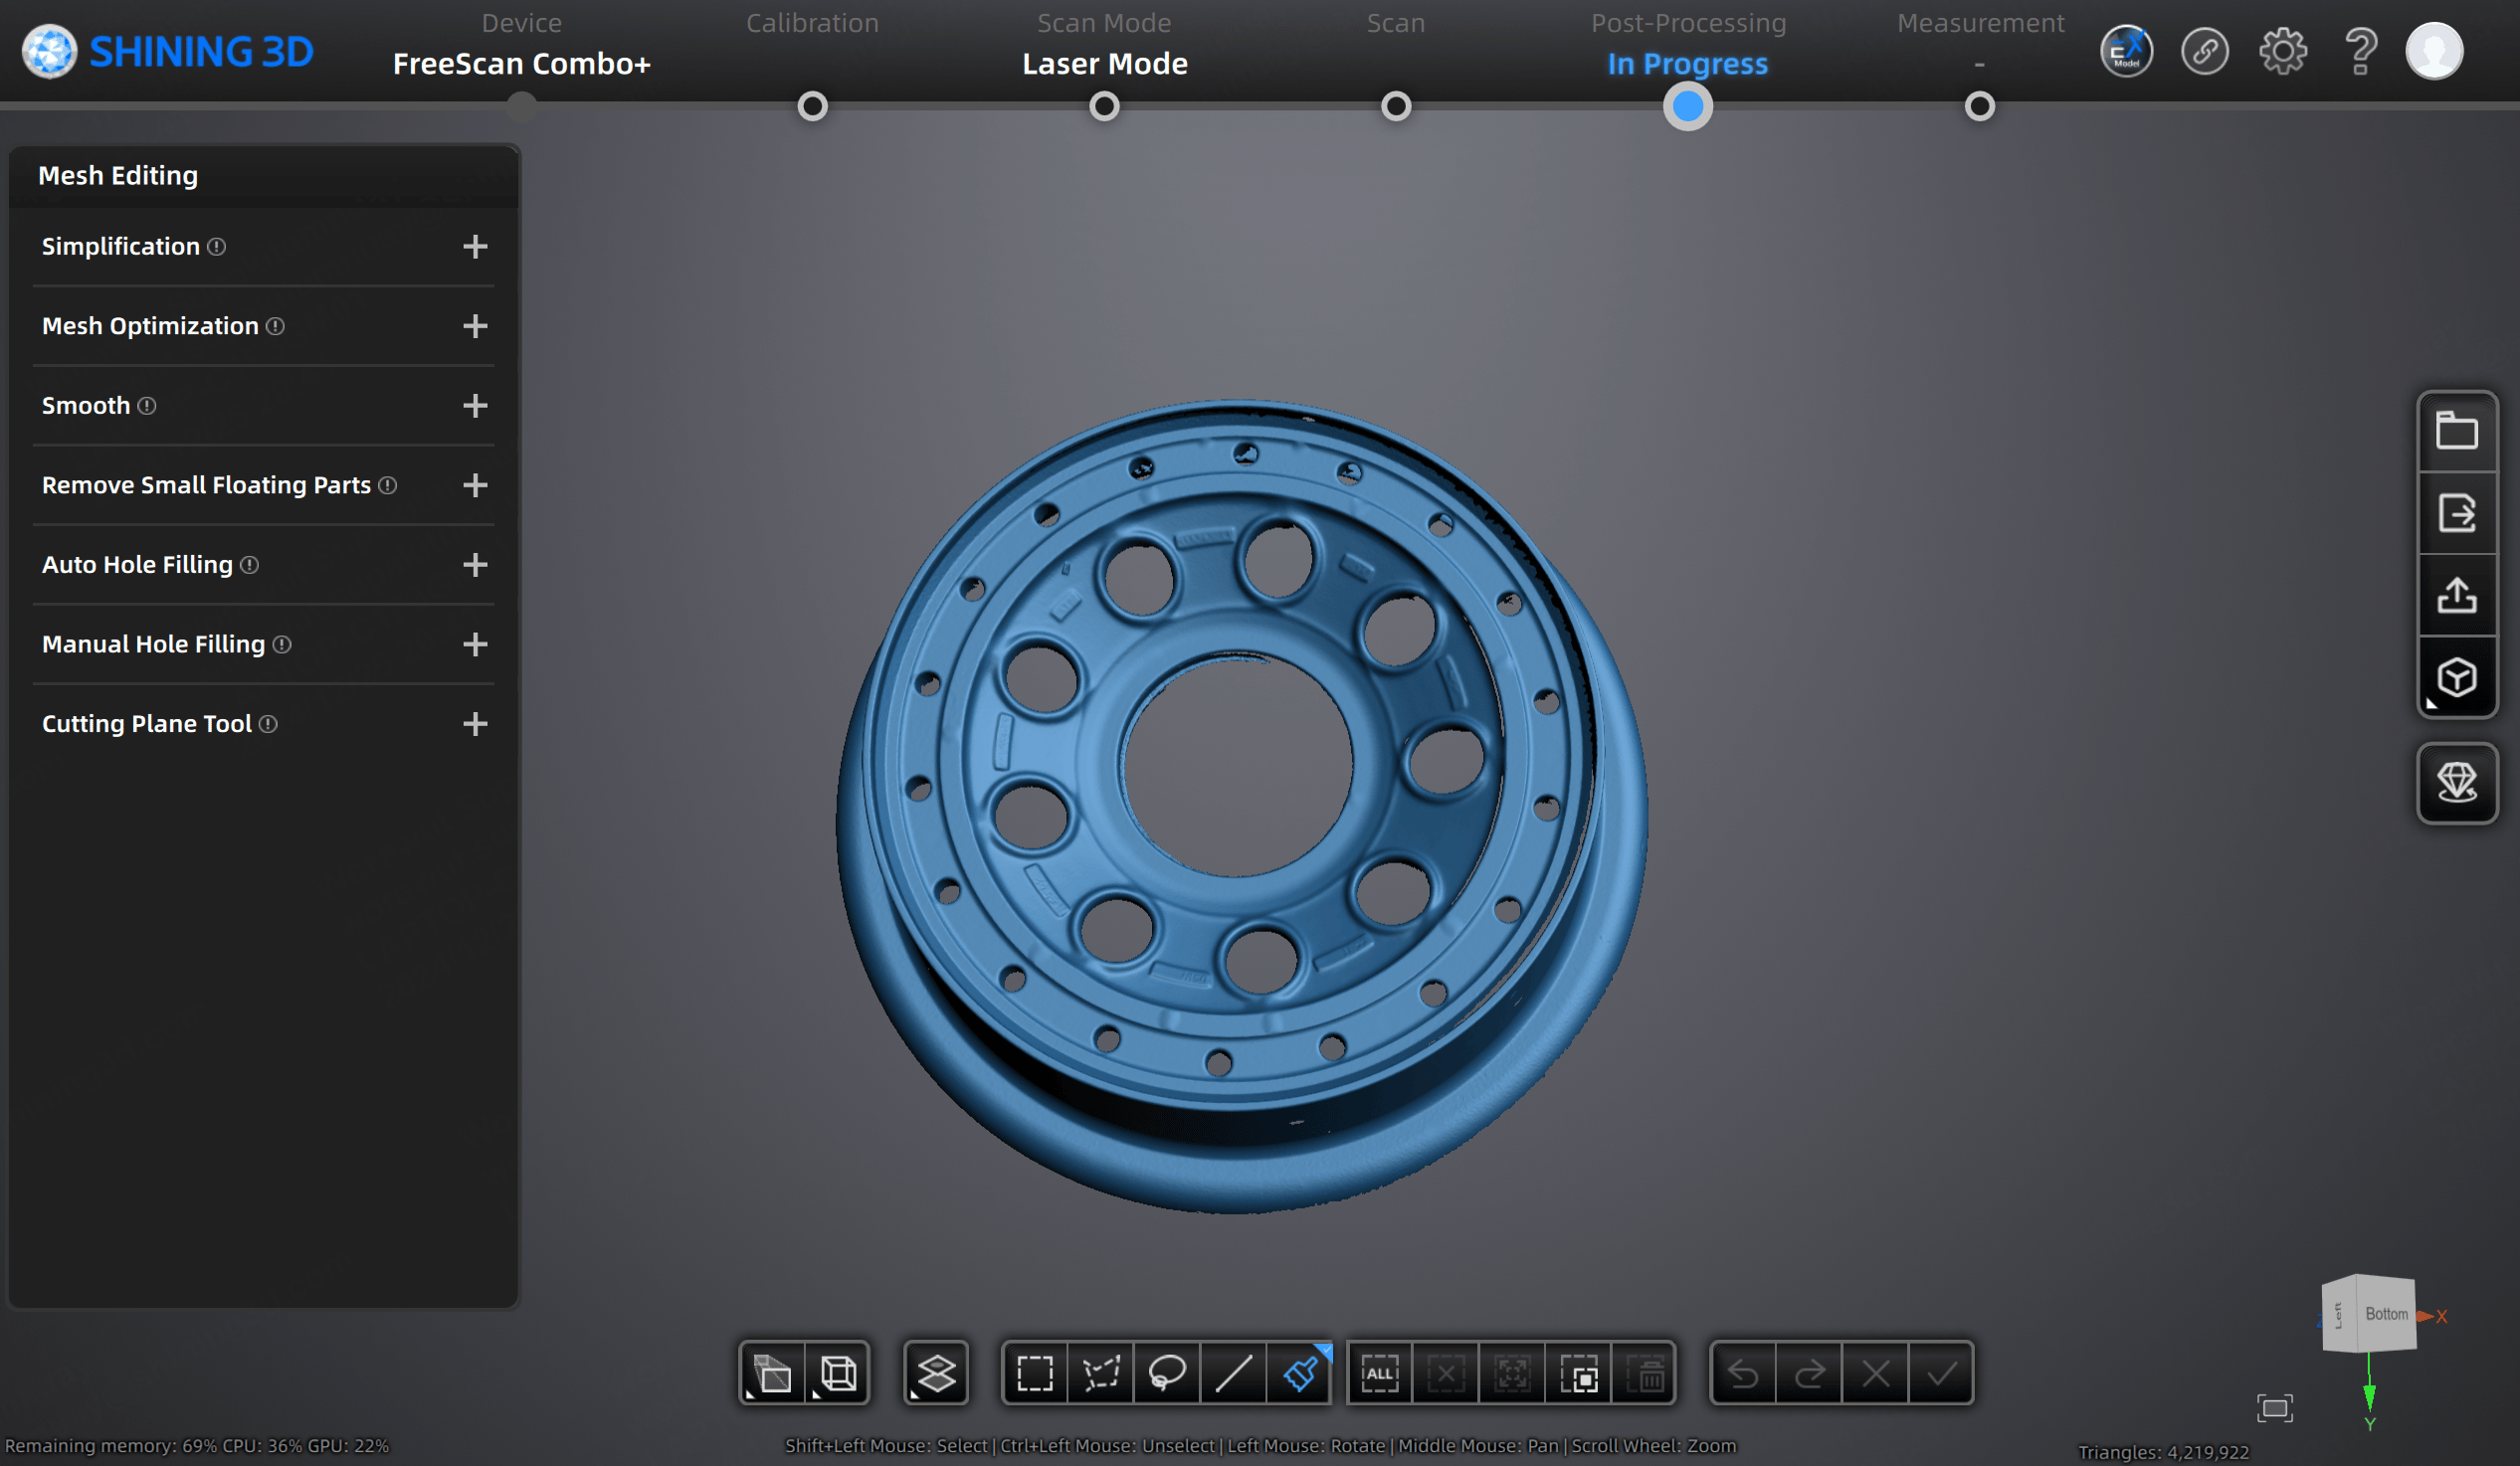Image resolution: width=2520 pixels, height=1466 pixels.
Task: Click the EX Model icon in the top bar
Action: click(x=2127, y=50)
